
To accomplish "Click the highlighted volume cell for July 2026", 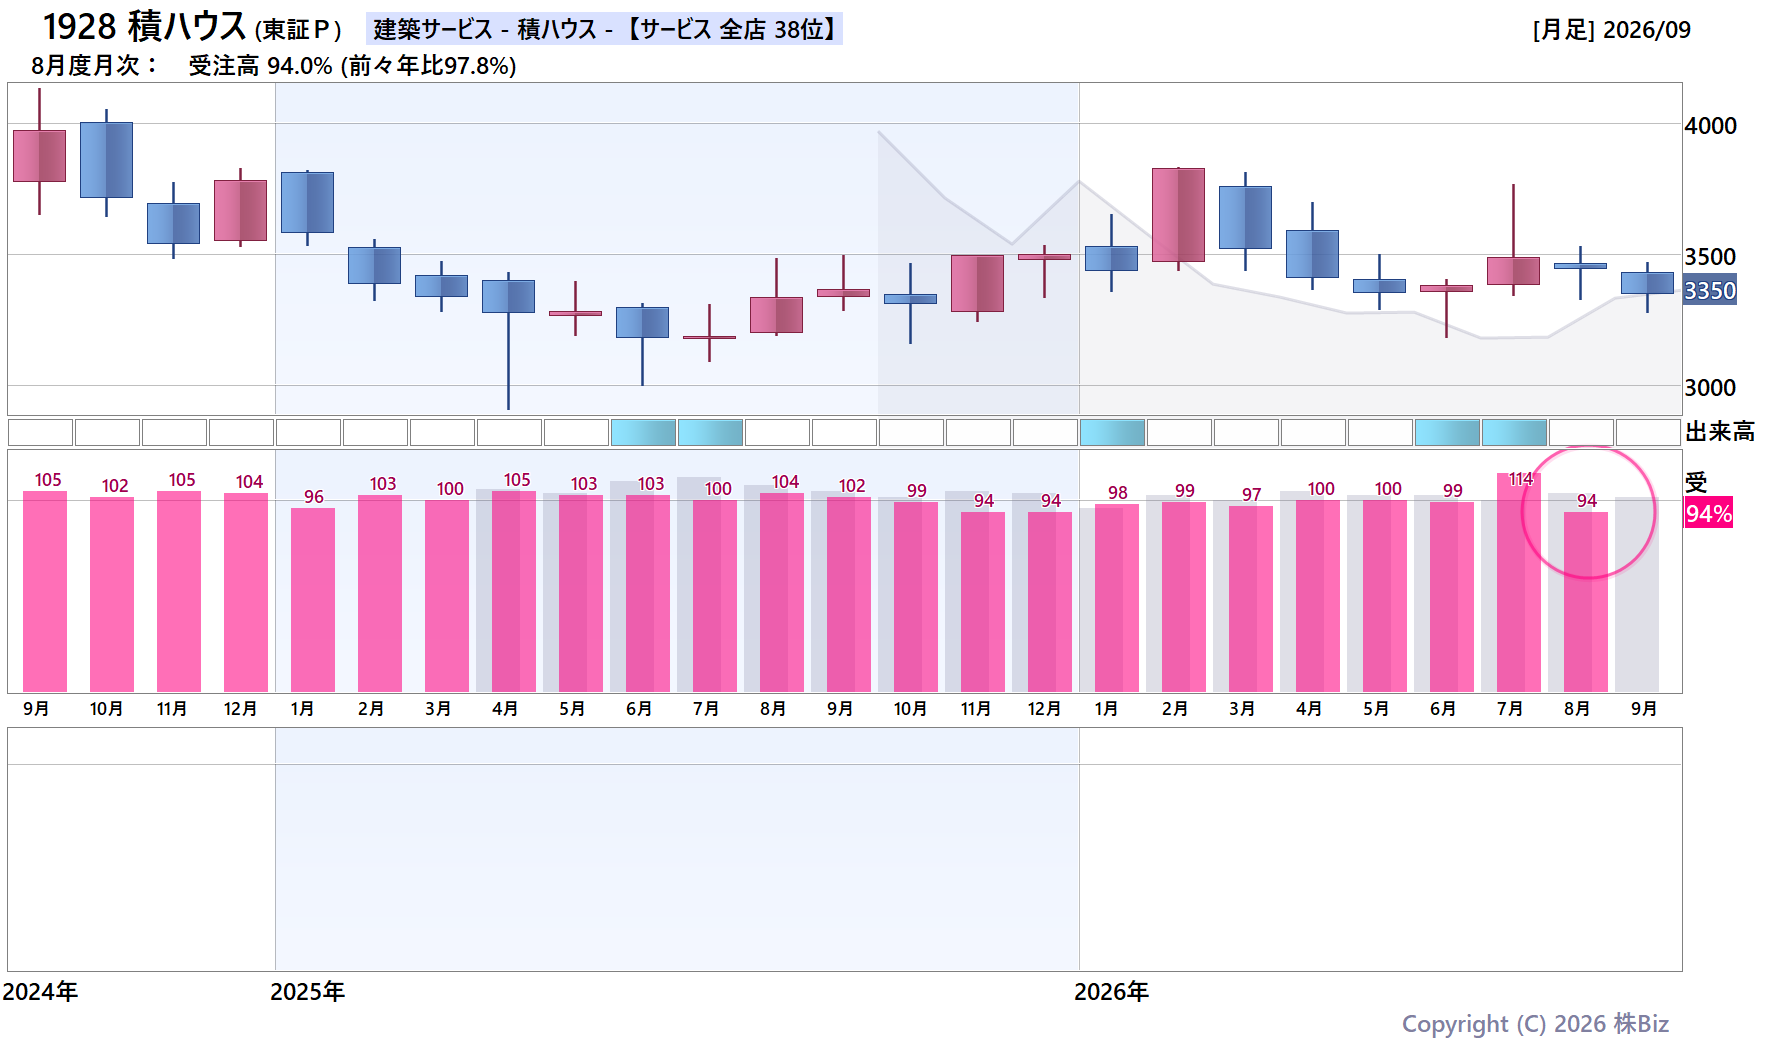I will pos(1514,432).
